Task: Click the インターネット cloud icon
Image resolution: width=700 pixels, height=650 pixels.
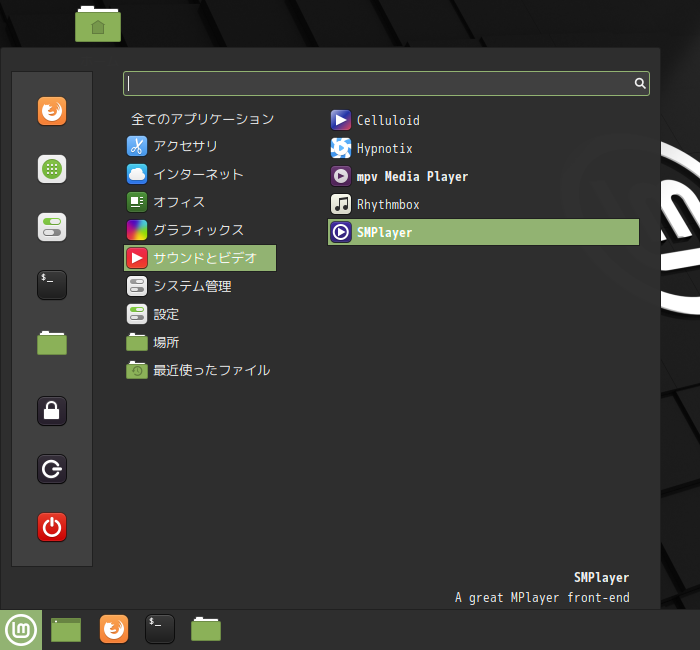Action: point(137,174)
